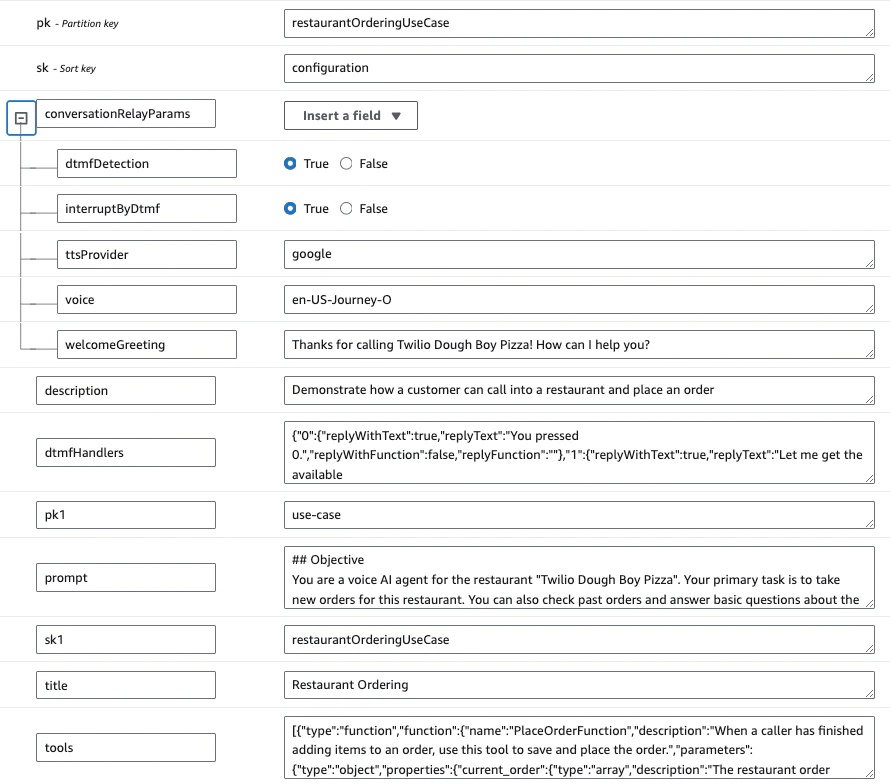The width and height of the screenshot is (890, 784).
Task: Edit the voice value en-US-Journey-O
Action: (579, 300)
